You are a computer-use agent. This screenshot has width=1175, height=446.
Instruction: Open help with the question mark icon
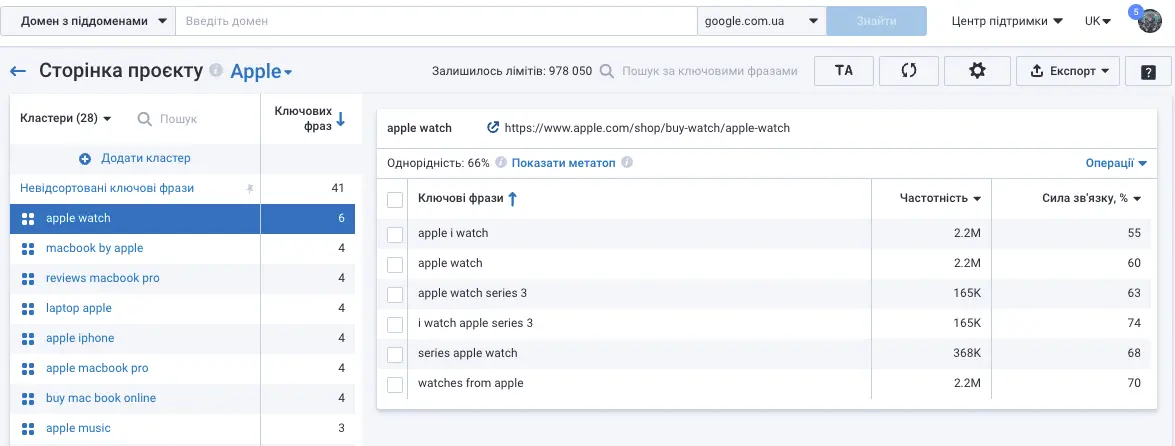point(1147,71)
